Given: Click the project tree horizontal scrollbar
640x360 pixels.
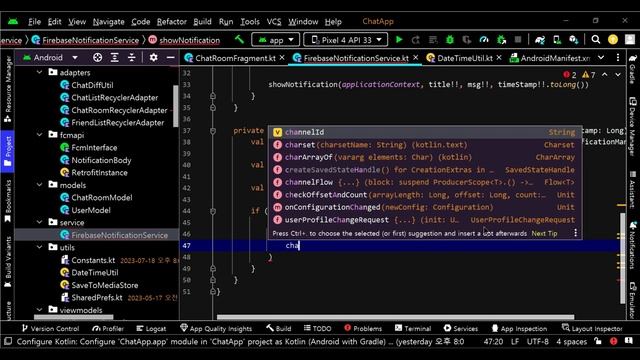Looking at the screenshot, I should (73, 317).
